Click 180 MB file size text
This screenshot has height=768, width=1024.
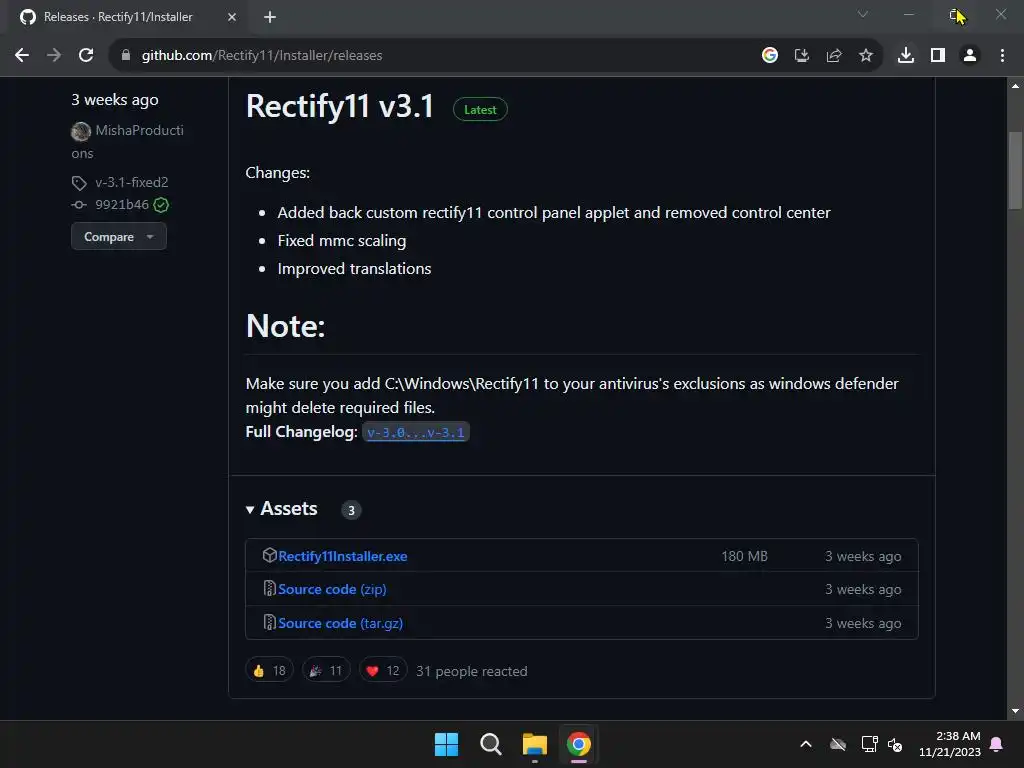pyautogui.click(x=744, y=556)
